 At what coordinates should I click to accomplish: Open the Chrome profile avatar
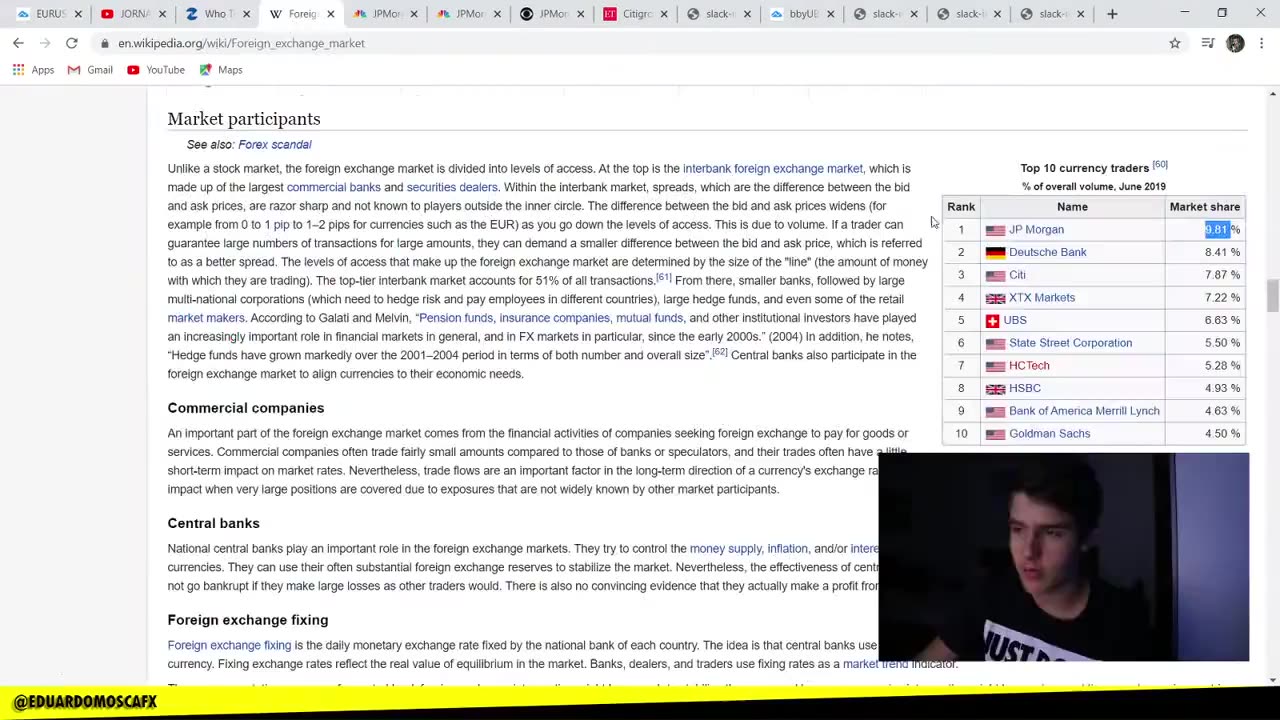1235,43
